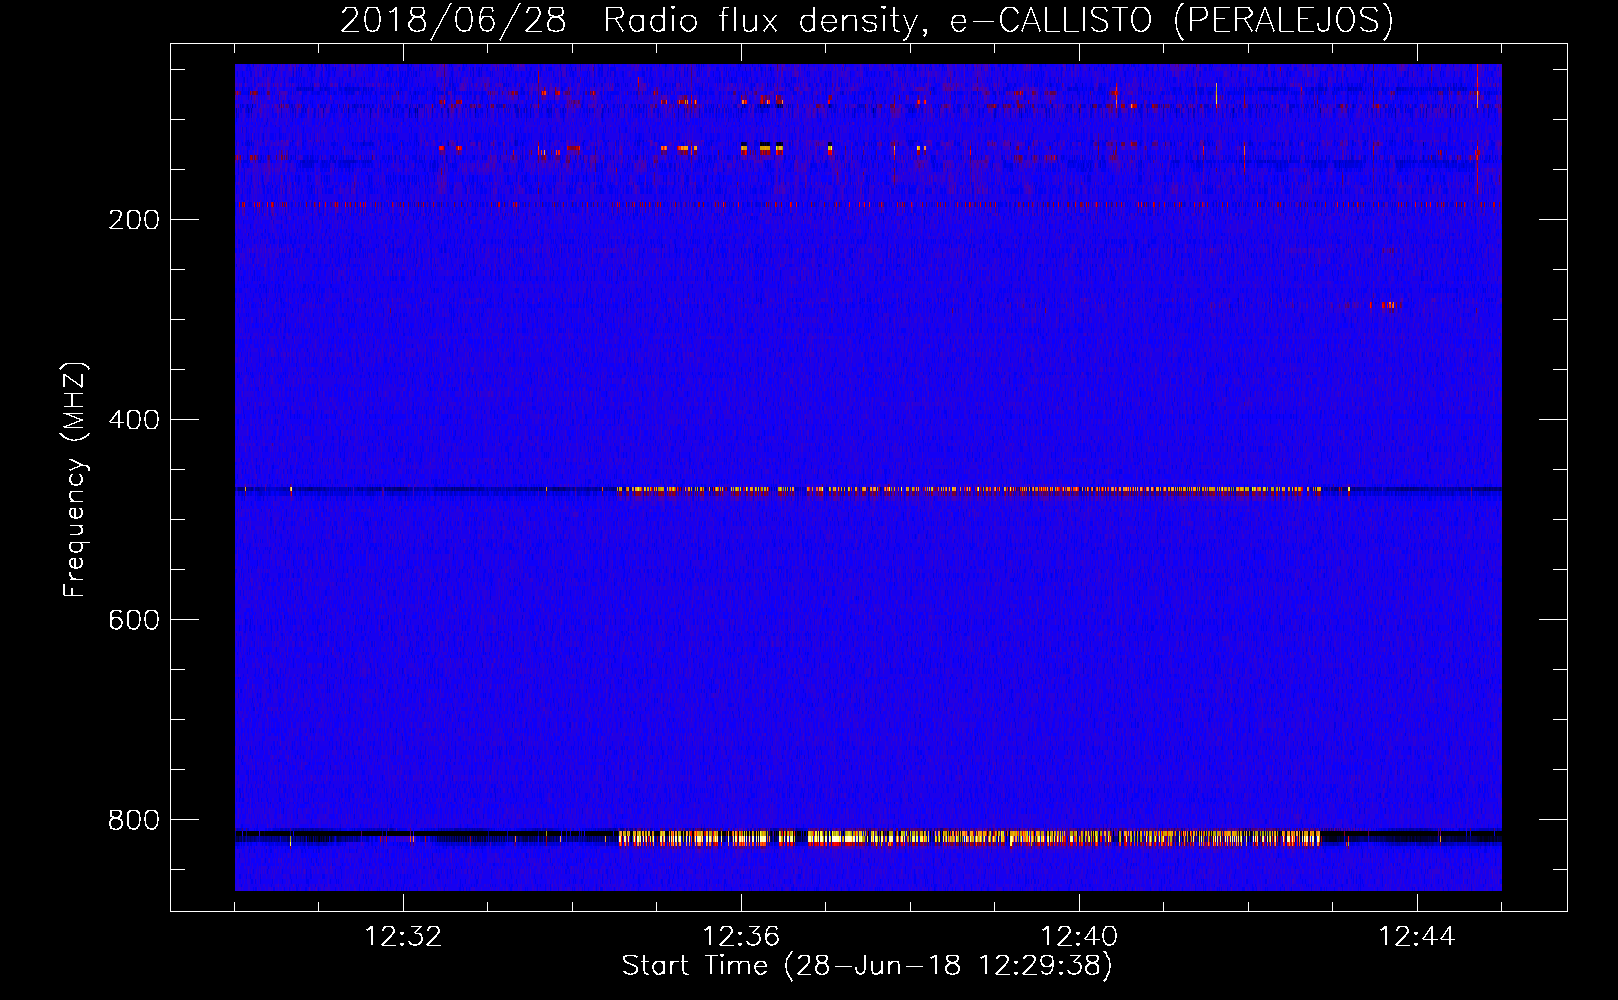
Task: Select the 400 frequency tick label
Action: [134, 420]
